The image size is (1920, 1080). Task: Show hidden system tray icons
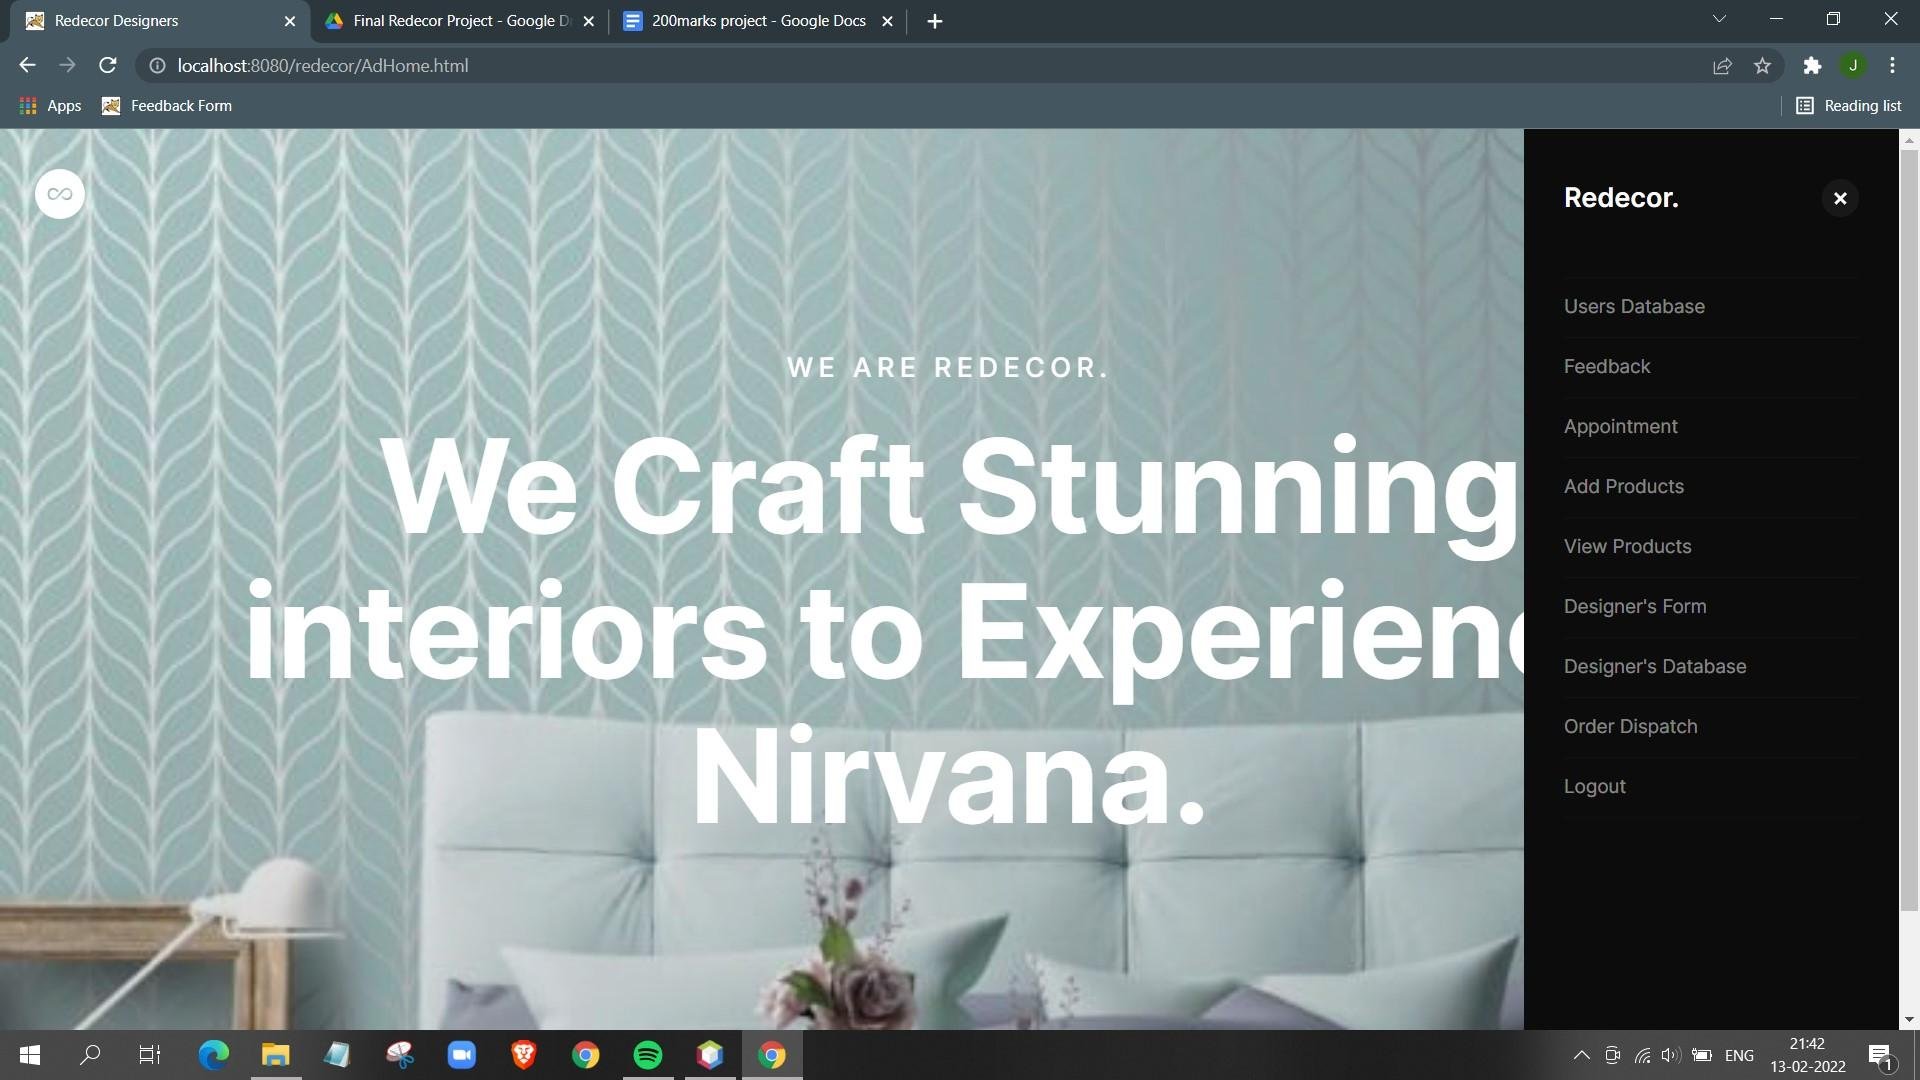point(1581,1055)
